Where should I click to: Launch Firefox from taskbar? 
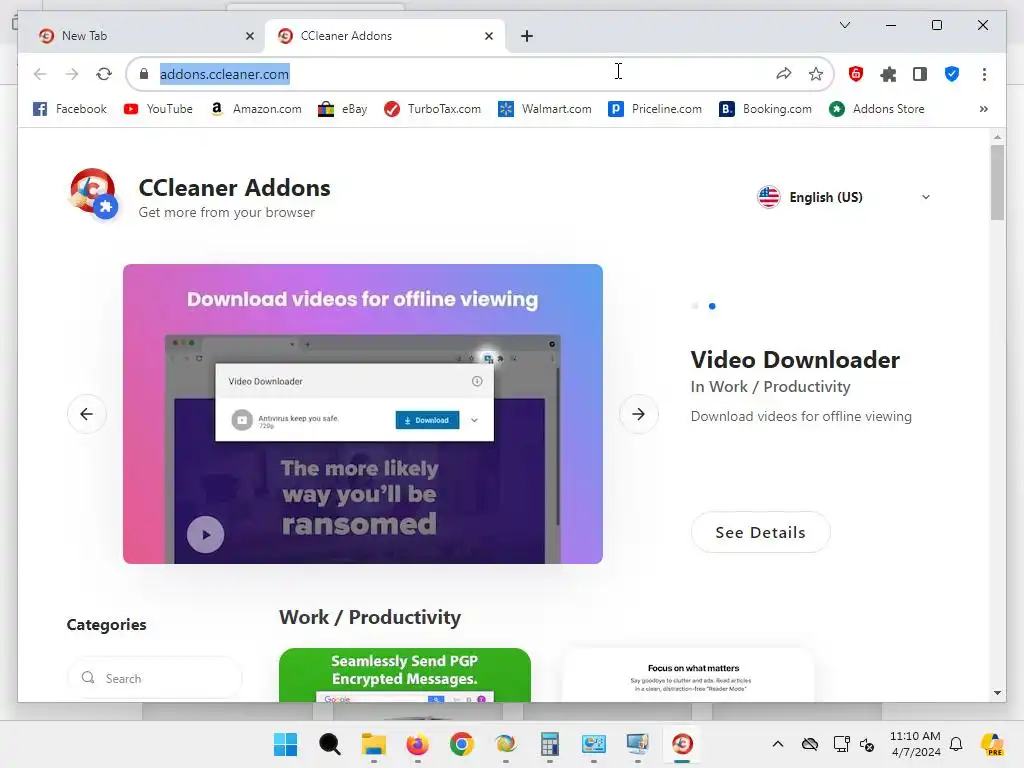tap(417, 744)
